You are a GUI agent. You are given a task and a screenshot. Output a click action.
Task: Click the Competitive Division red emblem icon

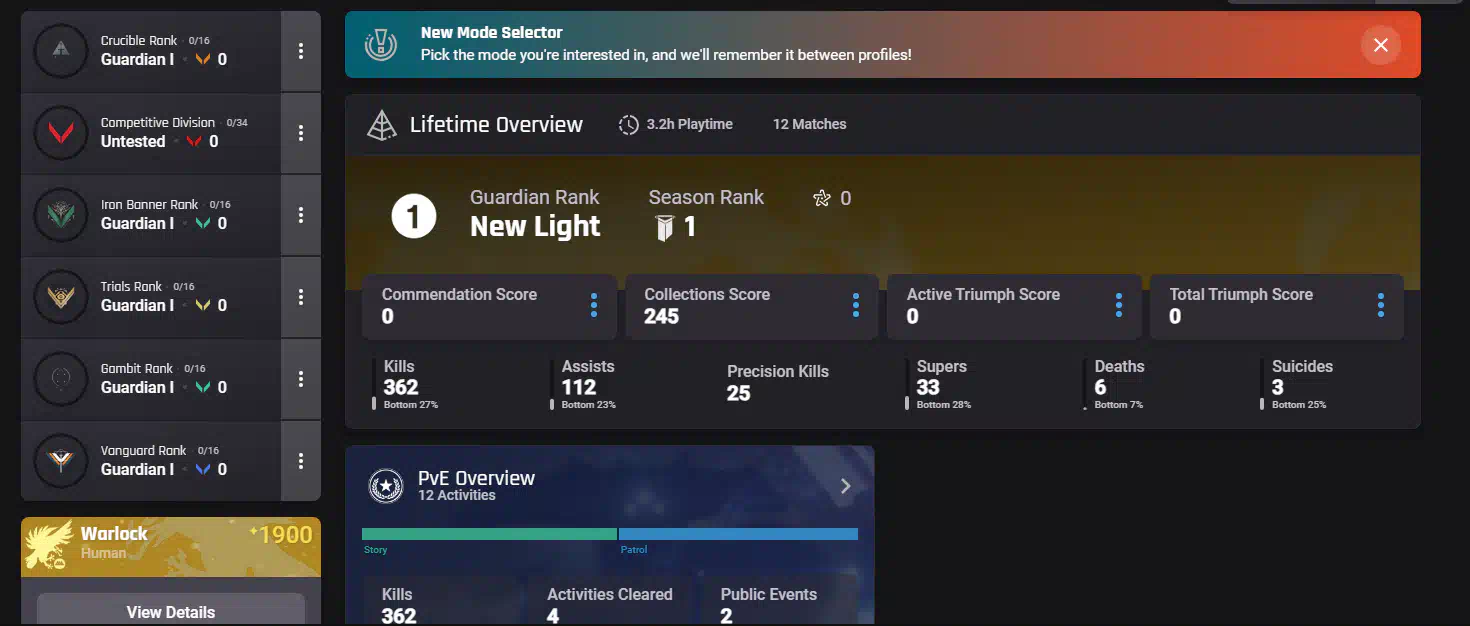(x=61, y=132)
